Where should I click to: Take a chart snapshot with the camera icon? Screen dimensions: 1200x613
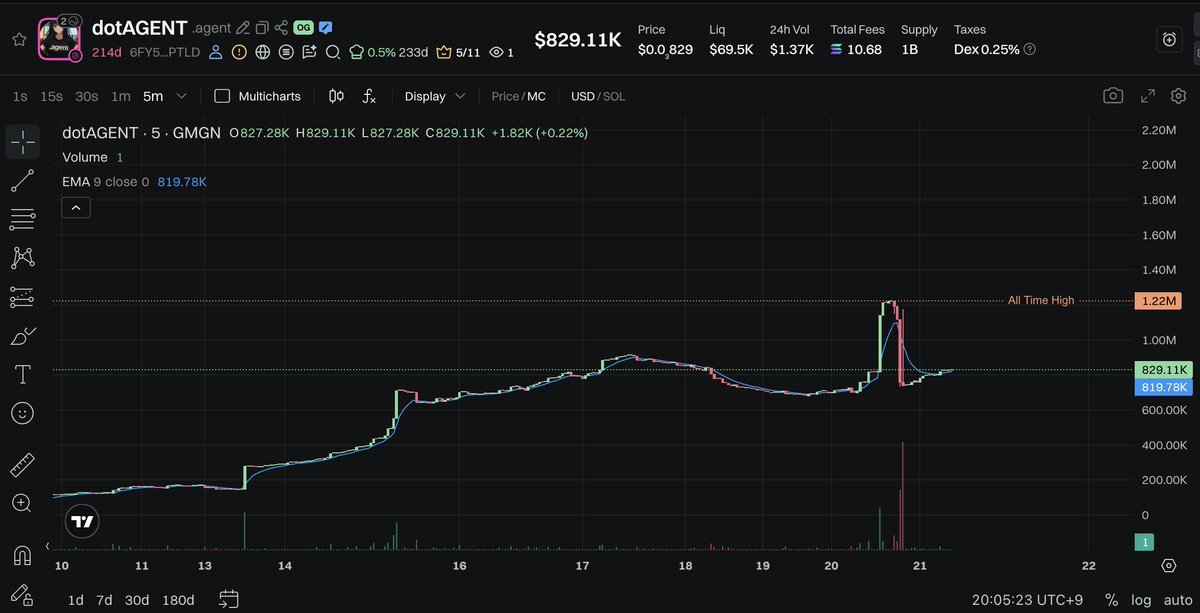coord(1112,96)
